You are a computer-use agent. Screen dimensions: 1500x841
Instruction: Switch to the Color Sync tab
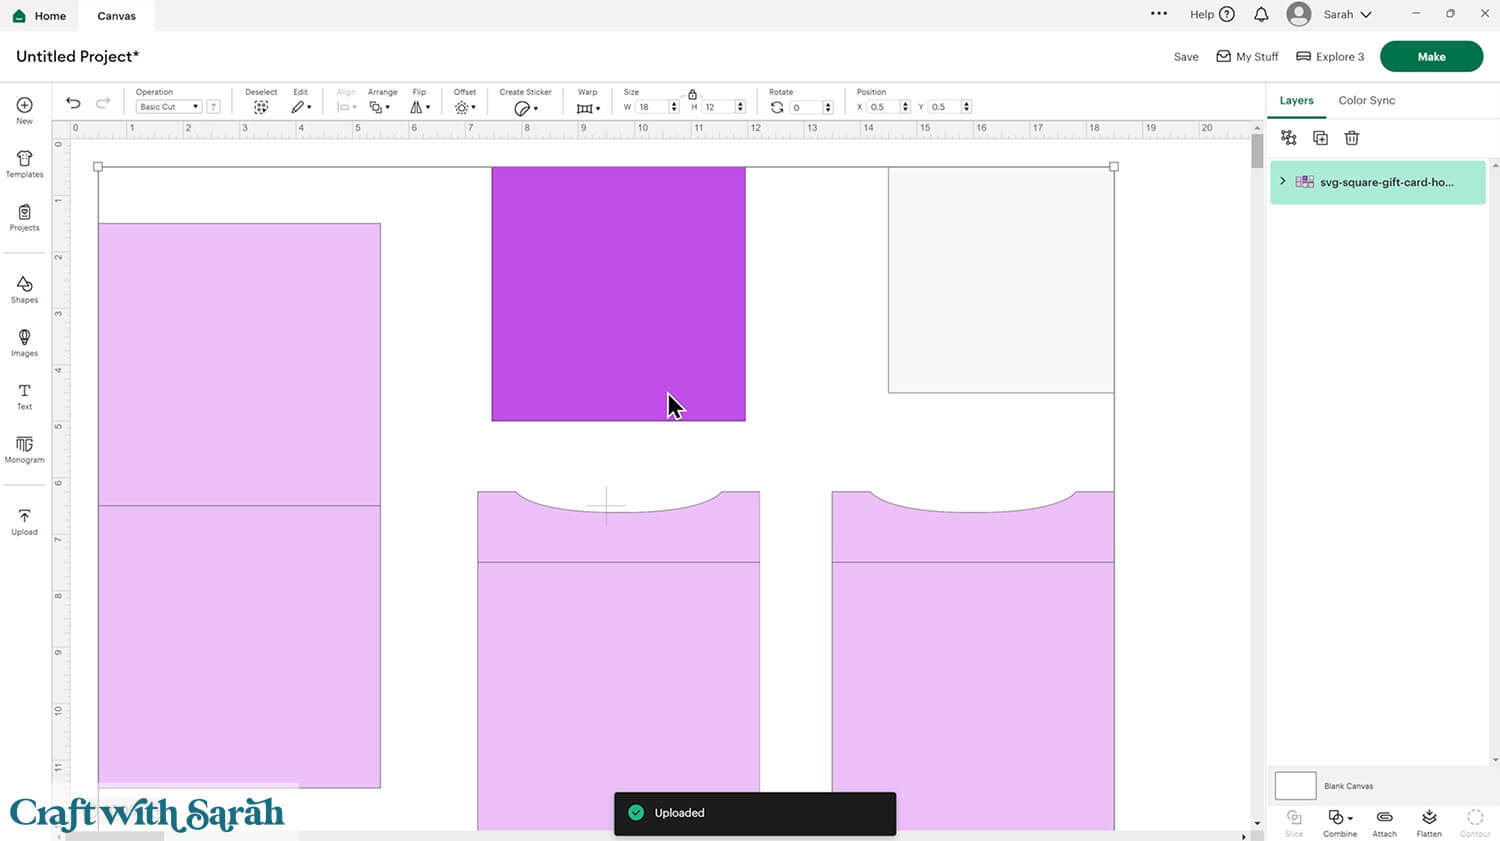click(1366, 100)
